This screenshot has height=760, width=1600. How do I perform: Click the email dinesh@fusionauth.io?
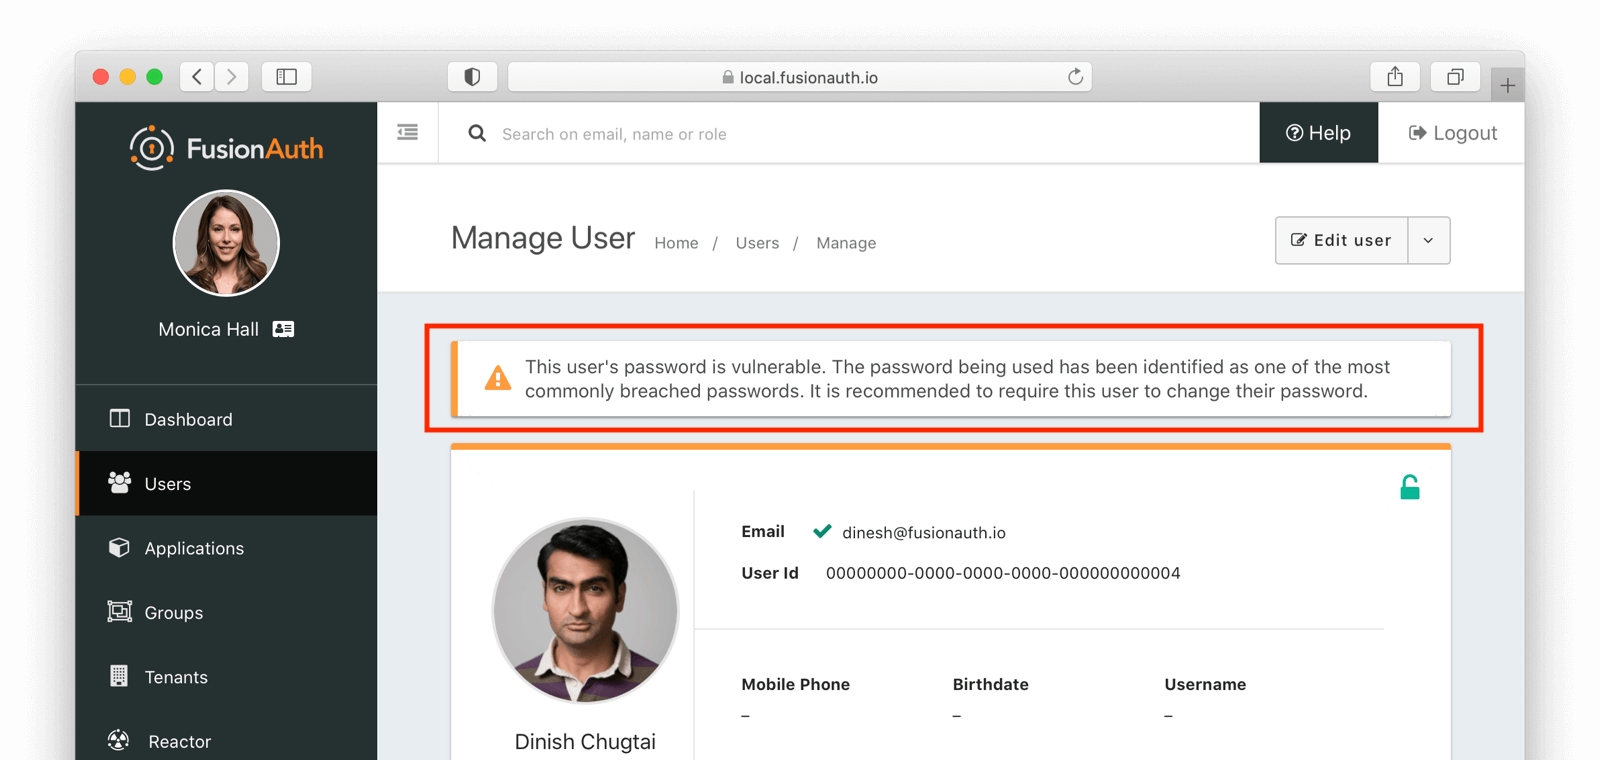924,533
